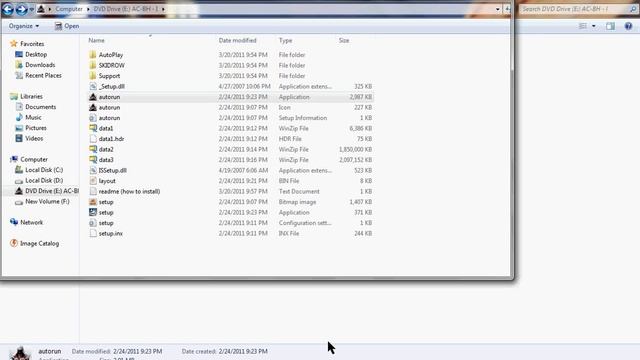Select the data1 WinZip file icon
The image size is (640, 360).
coord(93,129)
